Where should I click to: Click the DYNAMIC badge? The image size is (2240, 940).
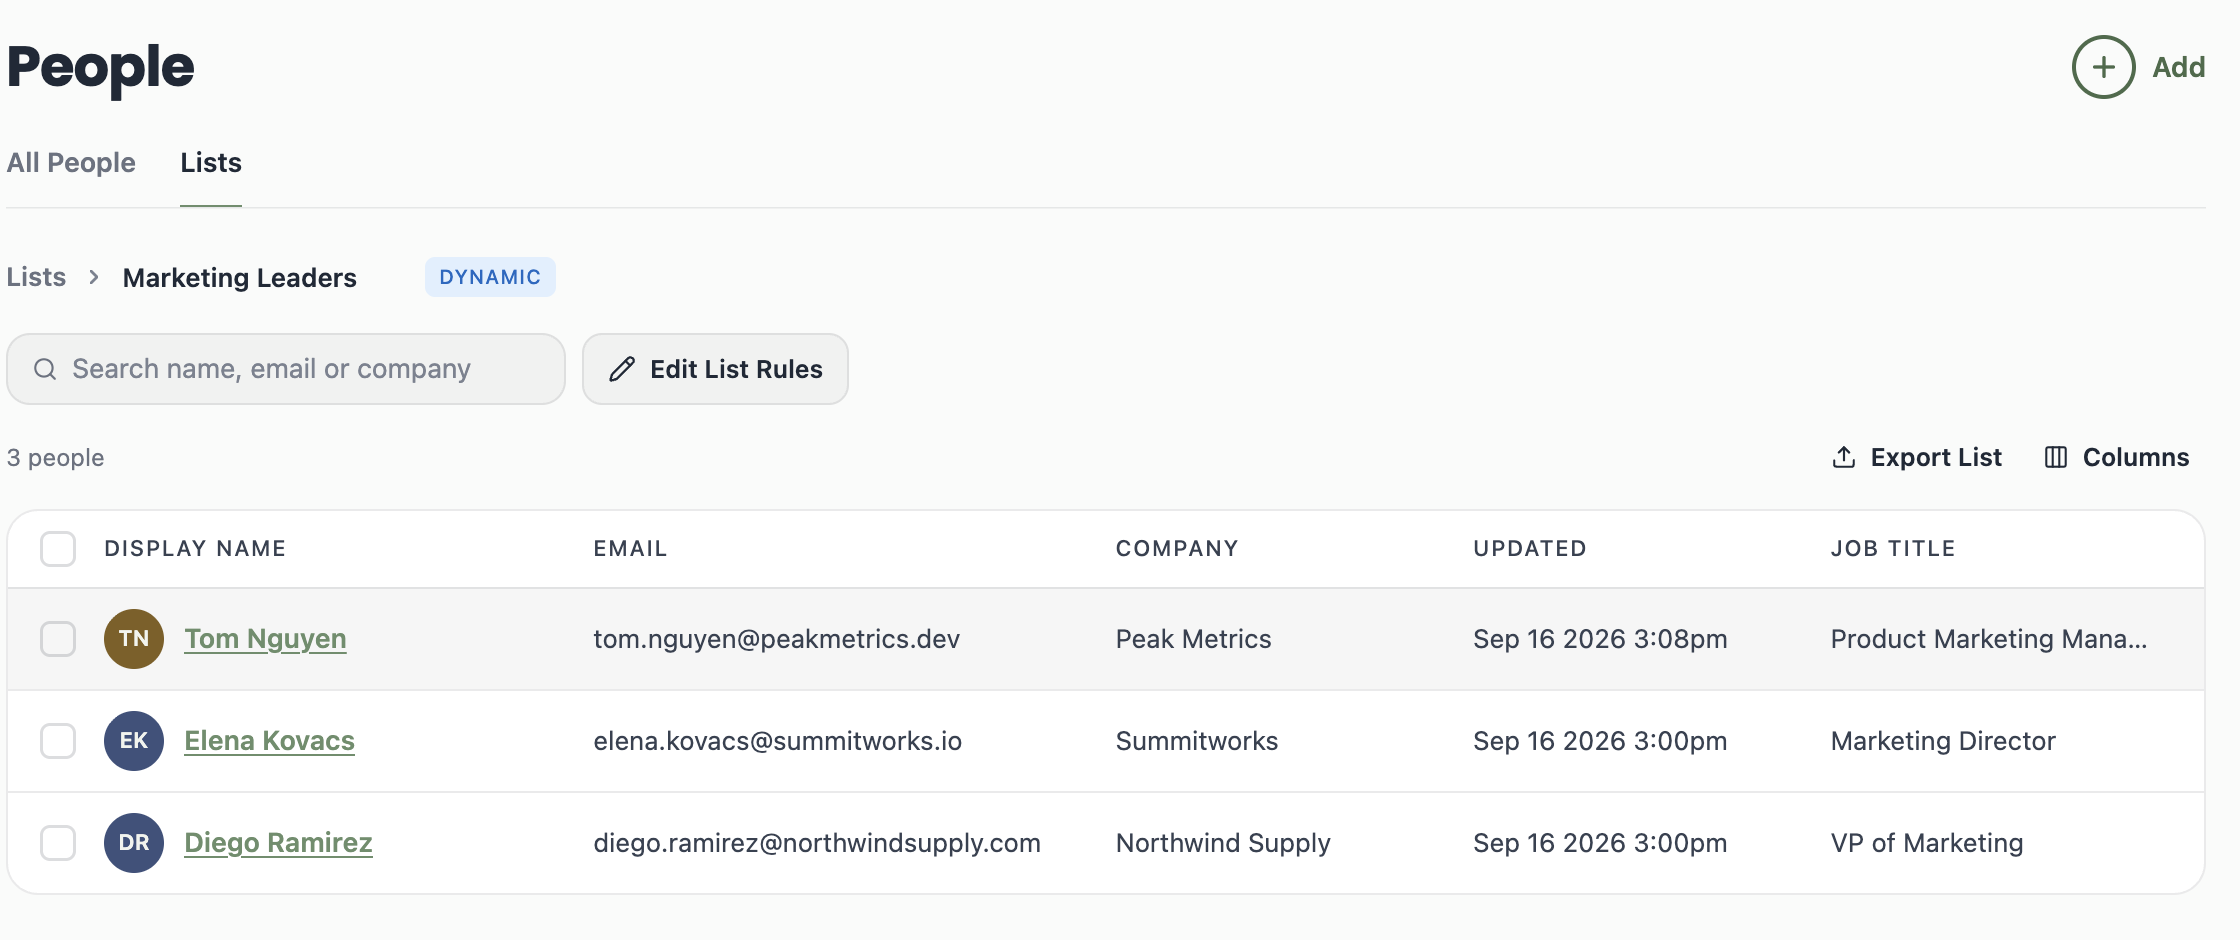click(x=490, y=277)
